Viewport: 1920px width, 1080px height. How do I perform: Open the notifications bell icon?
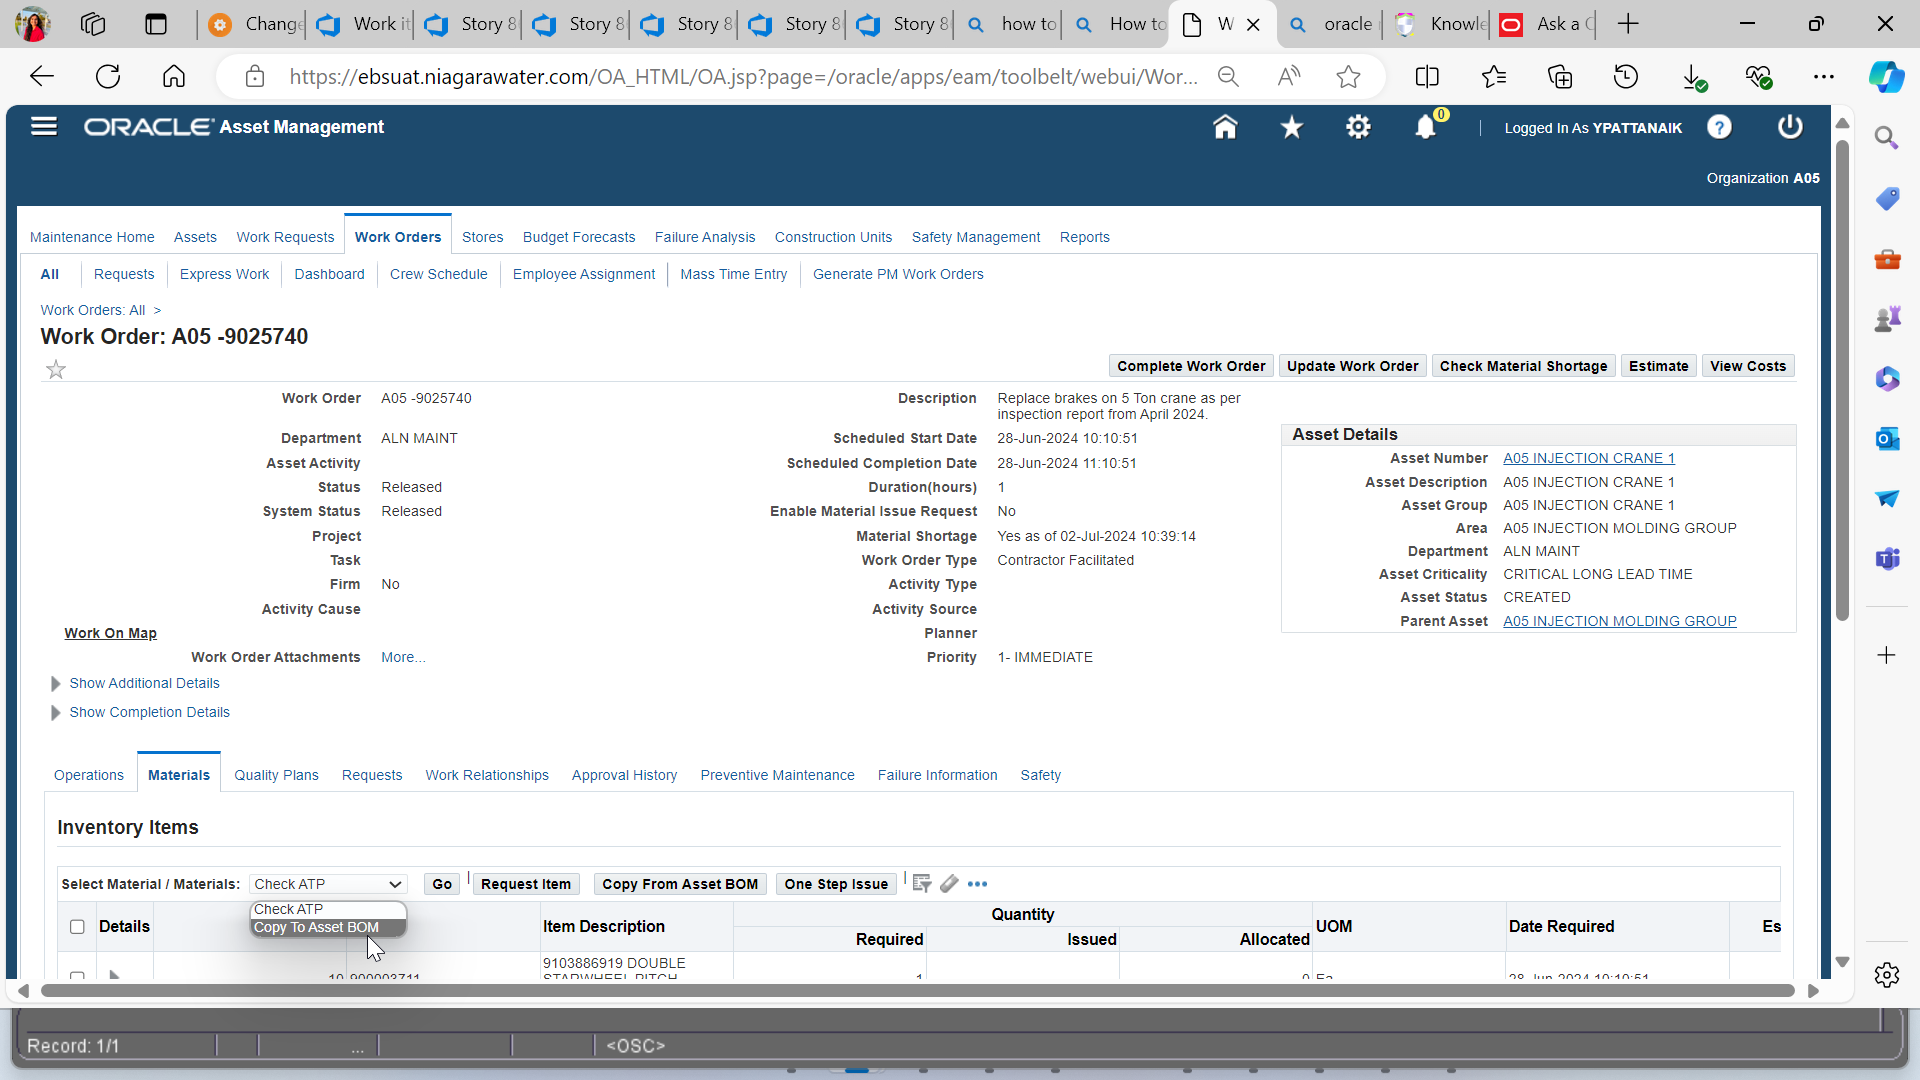pyautogui.click(x=1426, y=127)
